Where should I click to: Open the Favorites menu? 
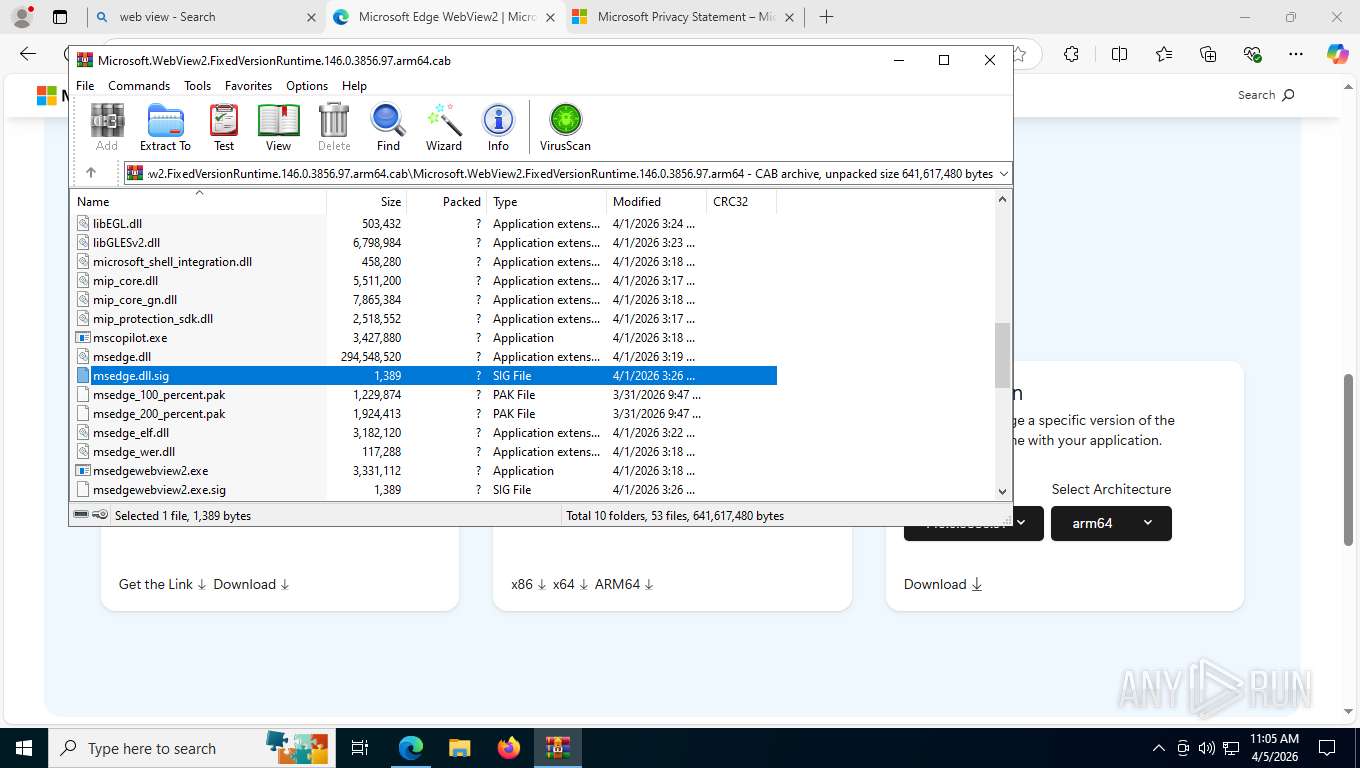[x=248, y=86]
